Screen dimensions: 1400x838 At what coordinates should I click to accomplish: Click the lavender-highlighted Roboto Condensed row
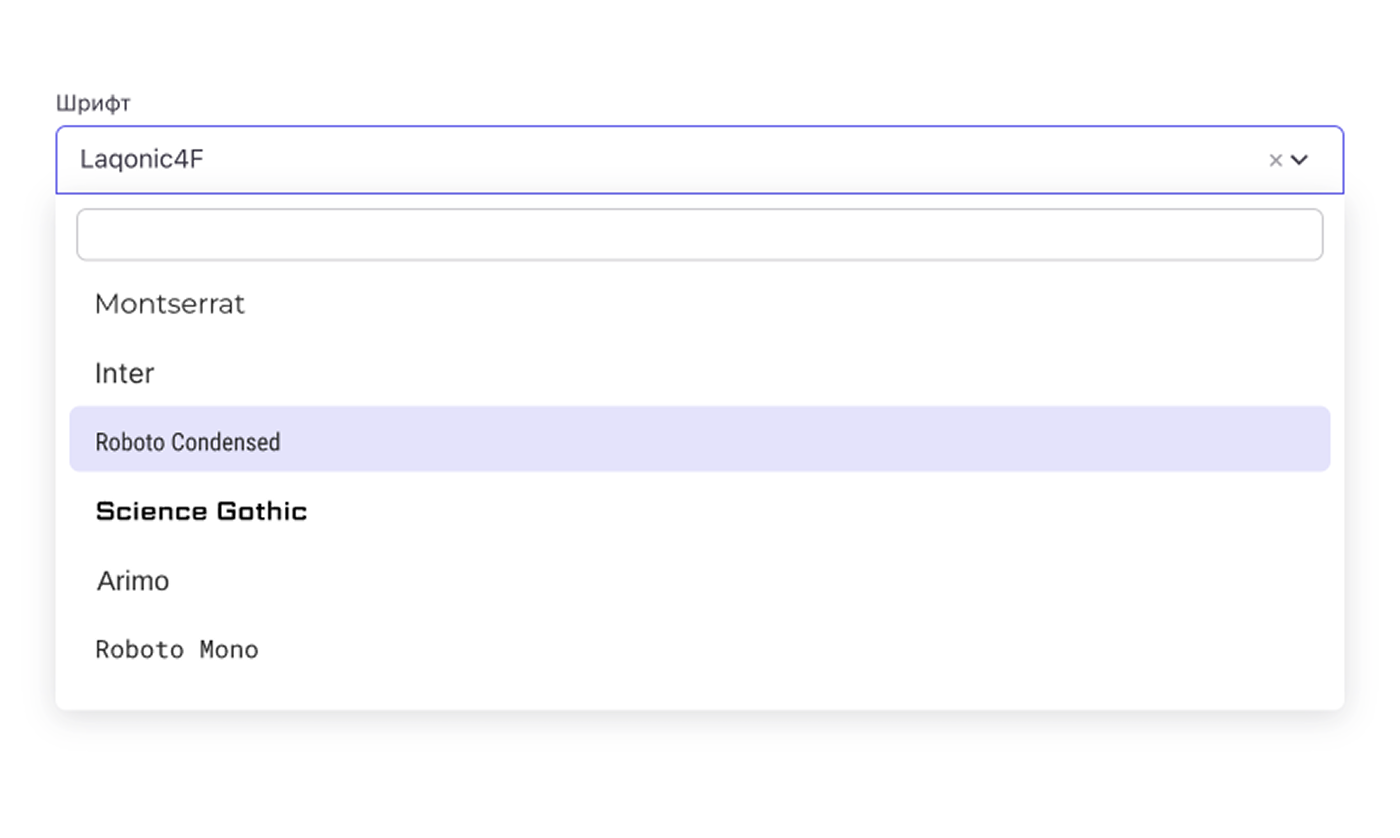pyautogui.click(x=699, y=439)
